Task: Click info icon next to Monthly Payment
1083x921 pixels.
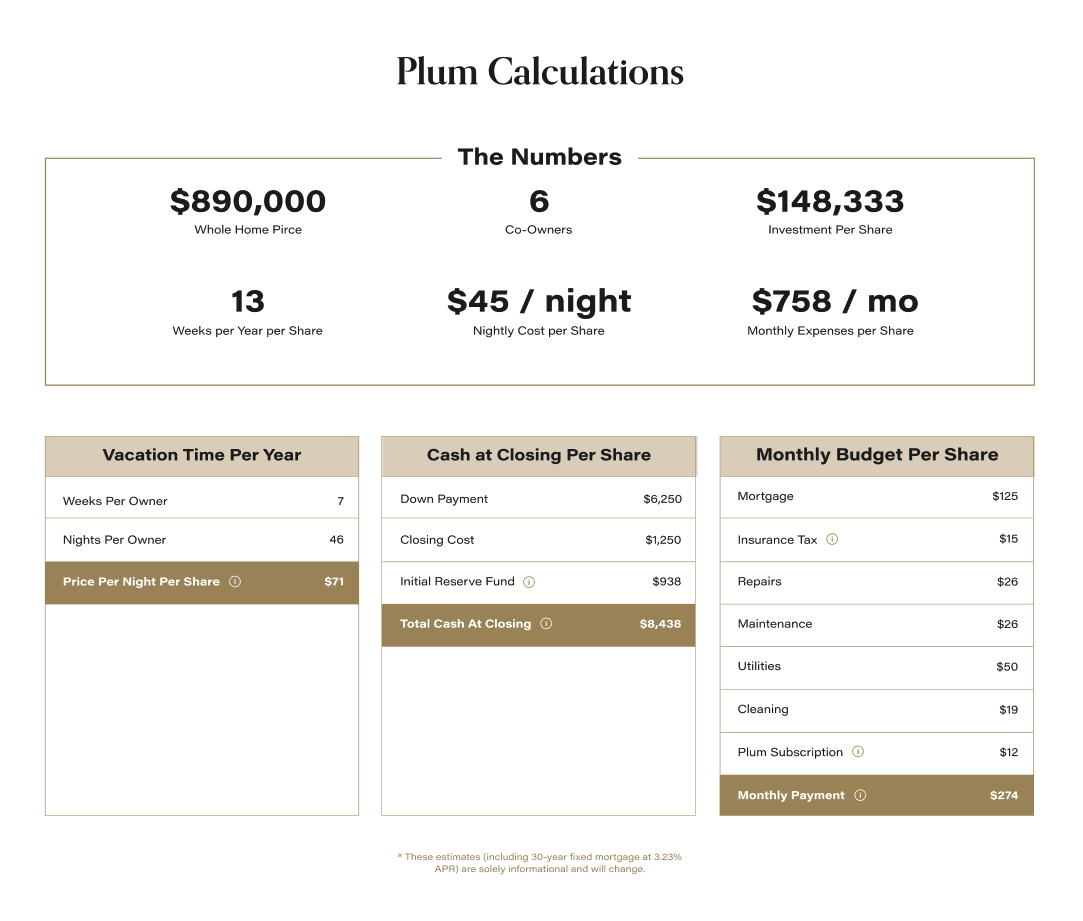Action: [860, 796]
